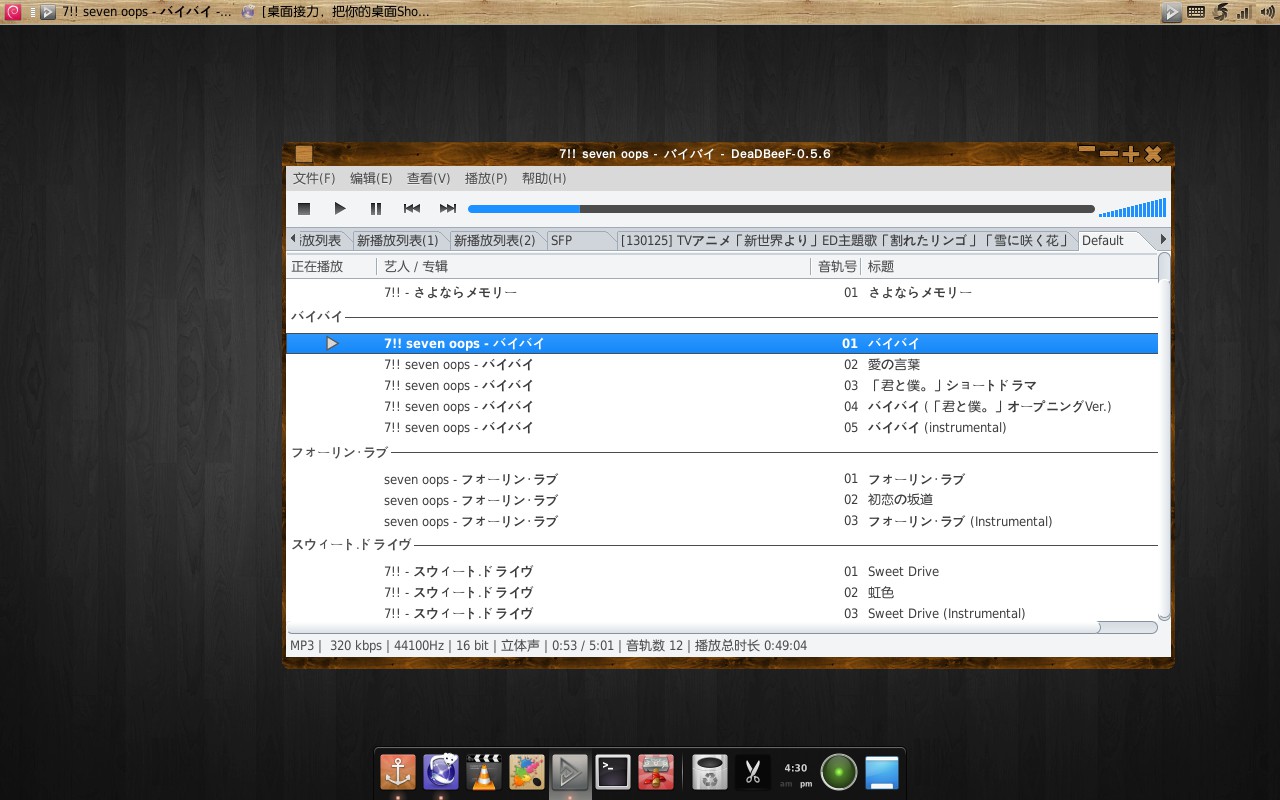Open the 查看(V) menu
Image resolution: width=1280 pixels, height=800 pixels.
tap(428, 178)
